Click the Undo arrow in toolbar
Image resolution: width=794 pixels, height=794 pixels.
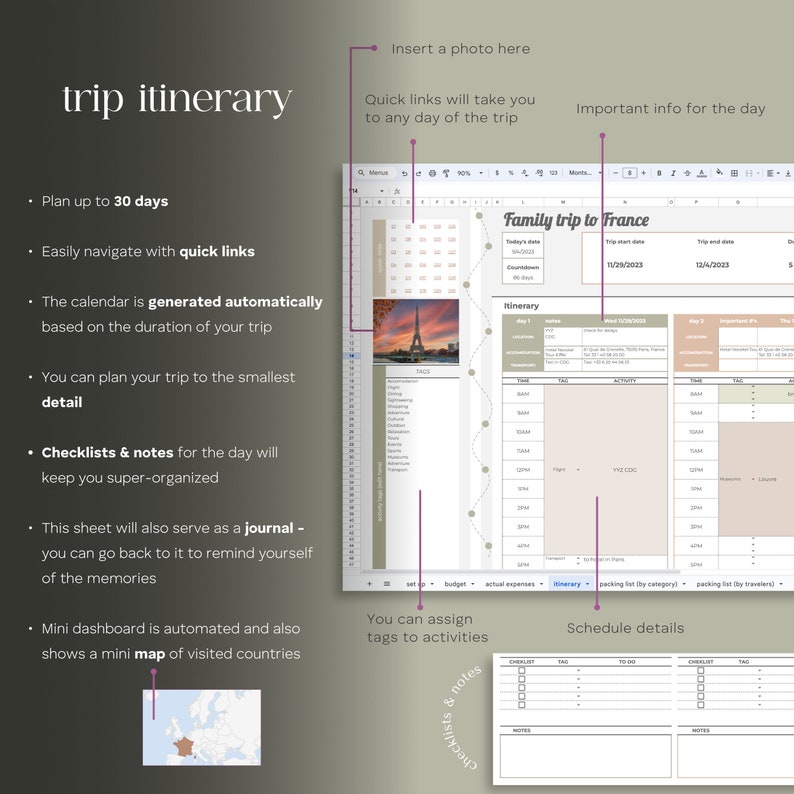tap(405, 173)
